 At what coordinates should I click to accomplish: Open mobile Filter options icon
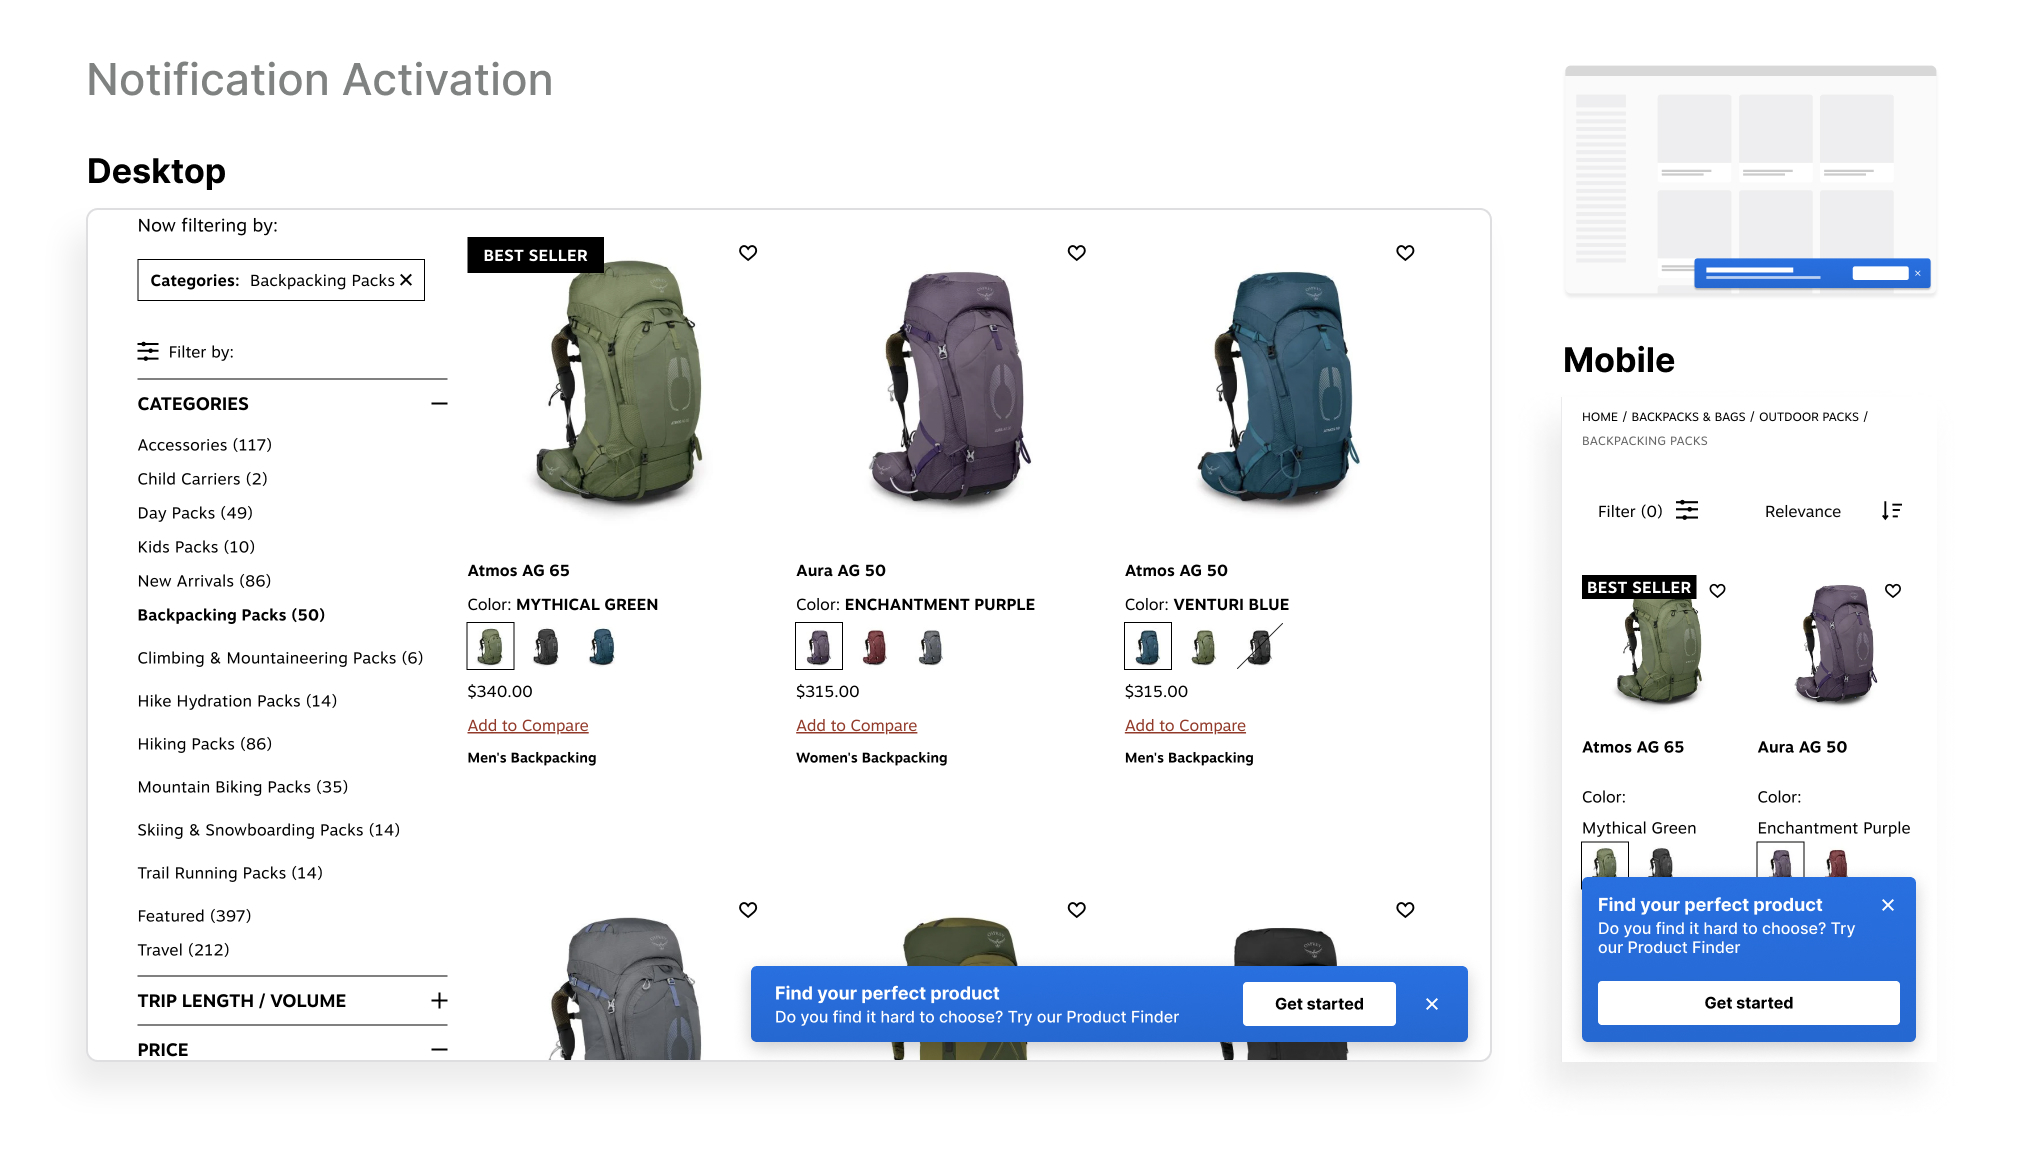(1687, 511)
